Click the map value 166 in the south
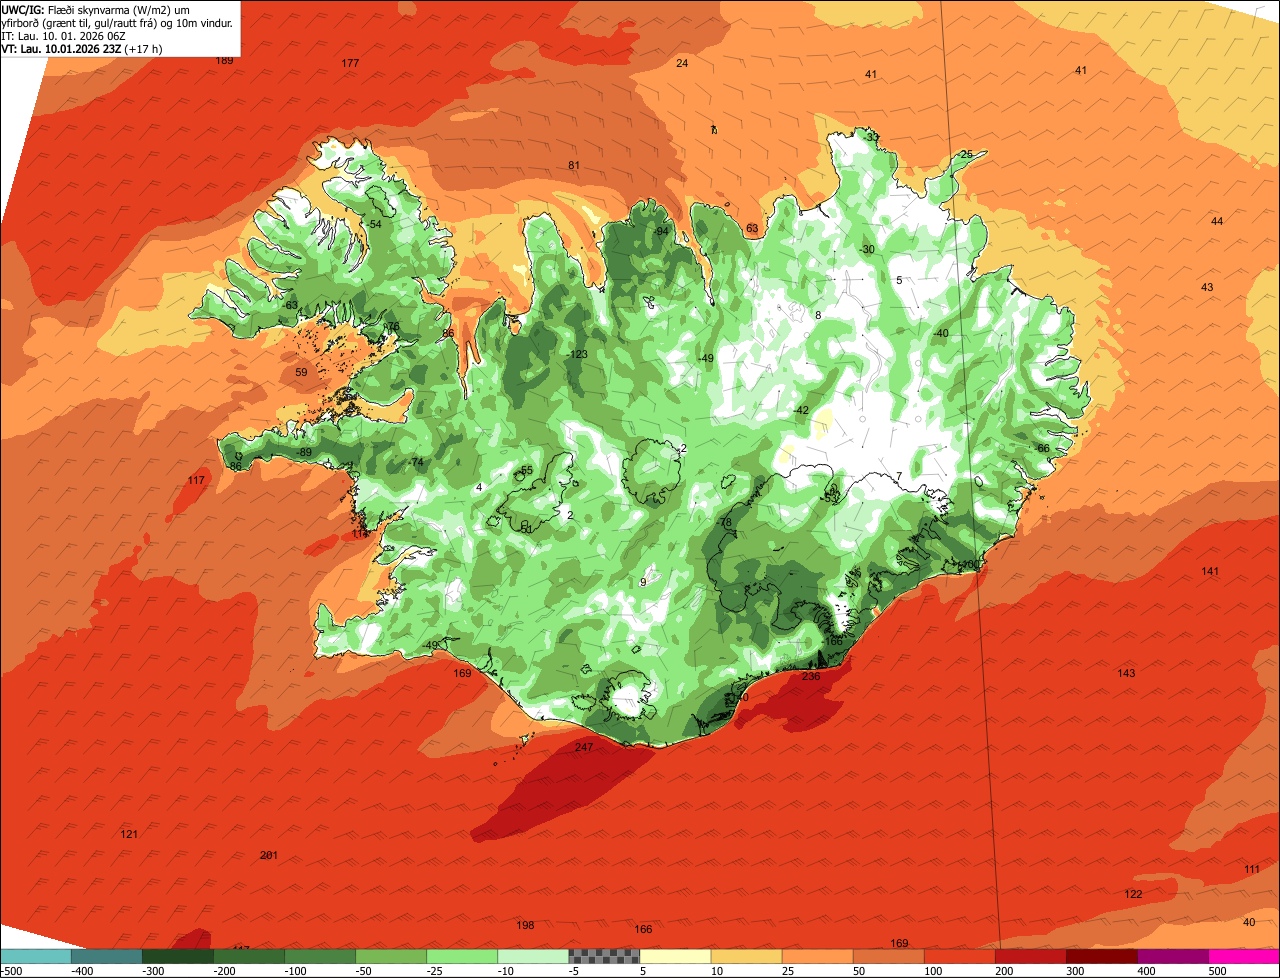The width and height of the screenshot is (1280, 978). pos(643,930)
